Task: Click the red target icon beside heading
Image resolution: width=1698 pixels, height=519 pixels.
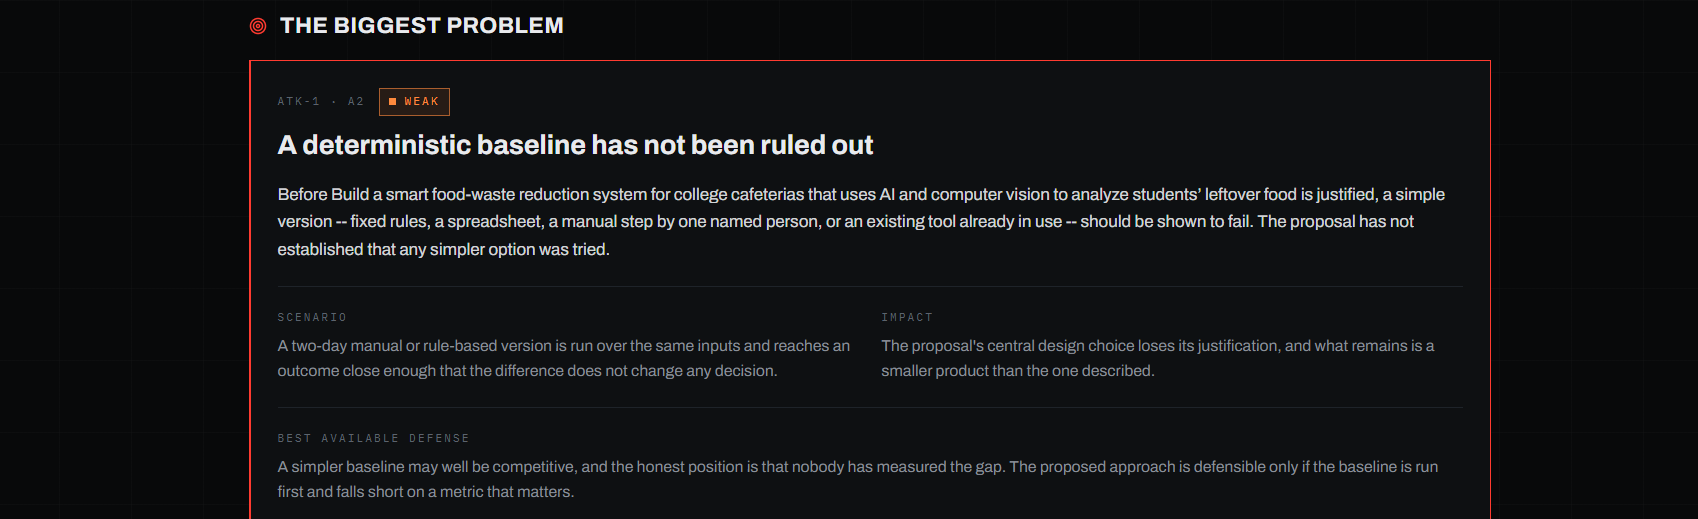Action: pos(258,26)
